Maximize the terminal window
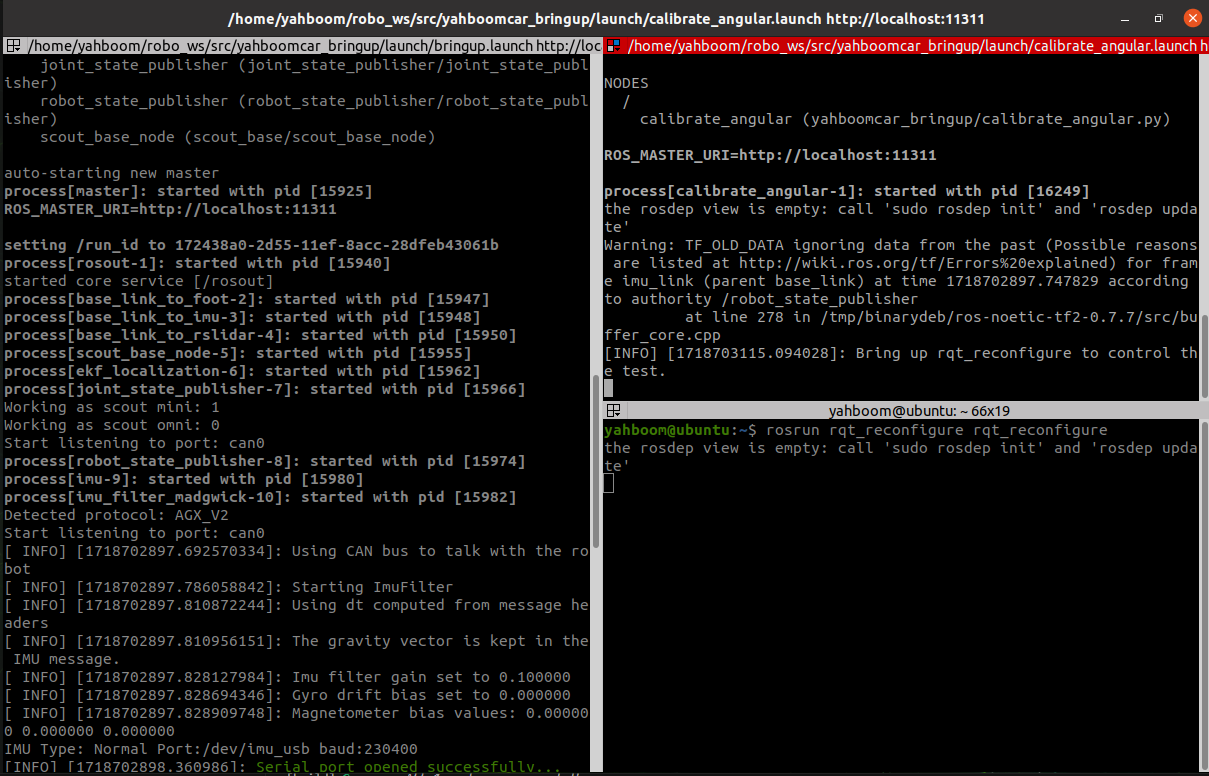The height and width of the screenshot is (776, 1209). [x=1159, y=18]
